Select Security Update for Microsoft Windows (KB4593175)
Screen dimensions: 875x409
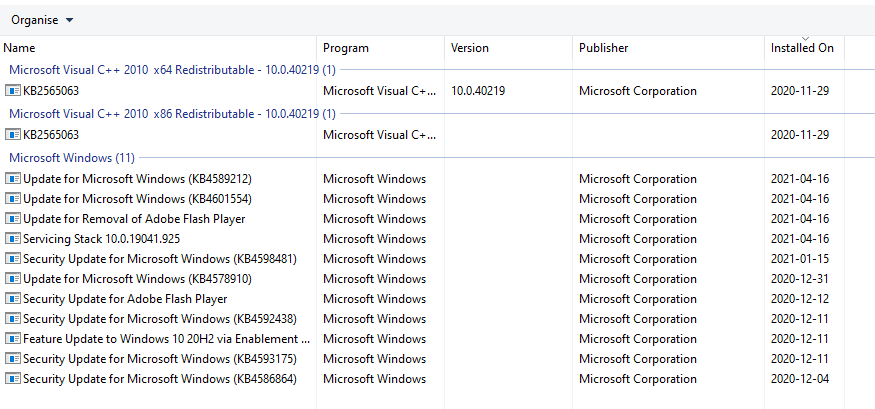pos(160,358)
